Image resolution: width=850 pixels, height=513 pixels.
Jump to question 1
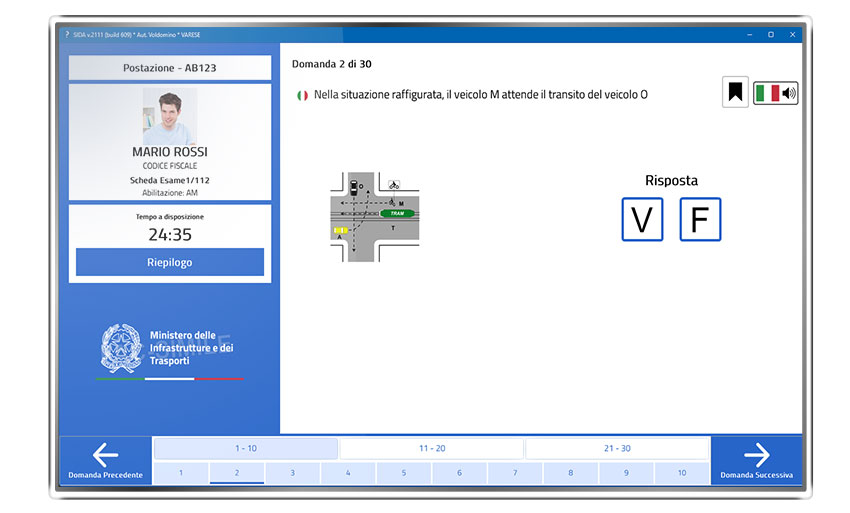pyautogui.click(x=181, y=473)
